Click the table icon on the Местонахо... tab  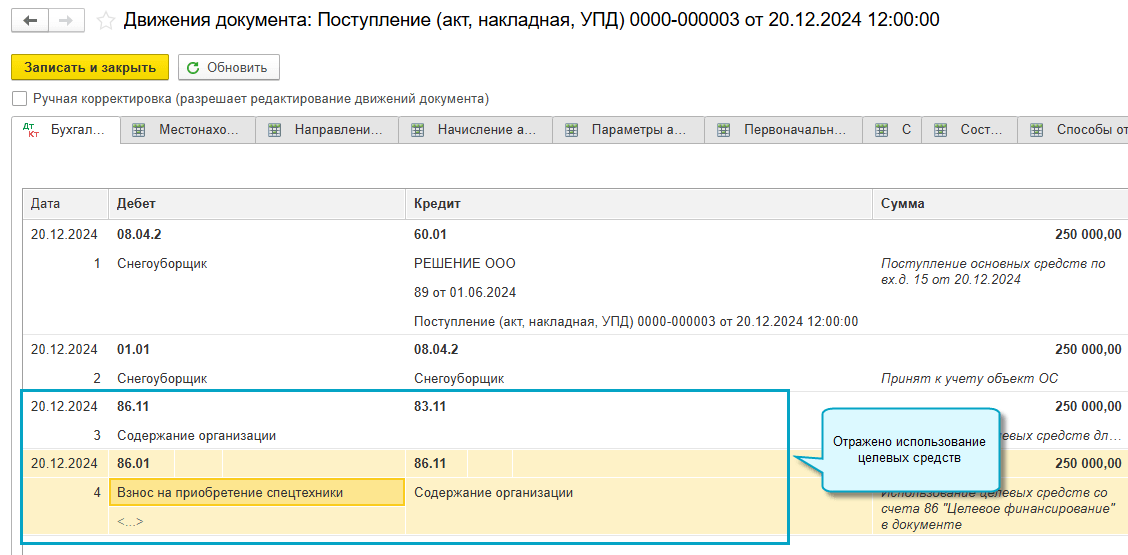[139, 130]
